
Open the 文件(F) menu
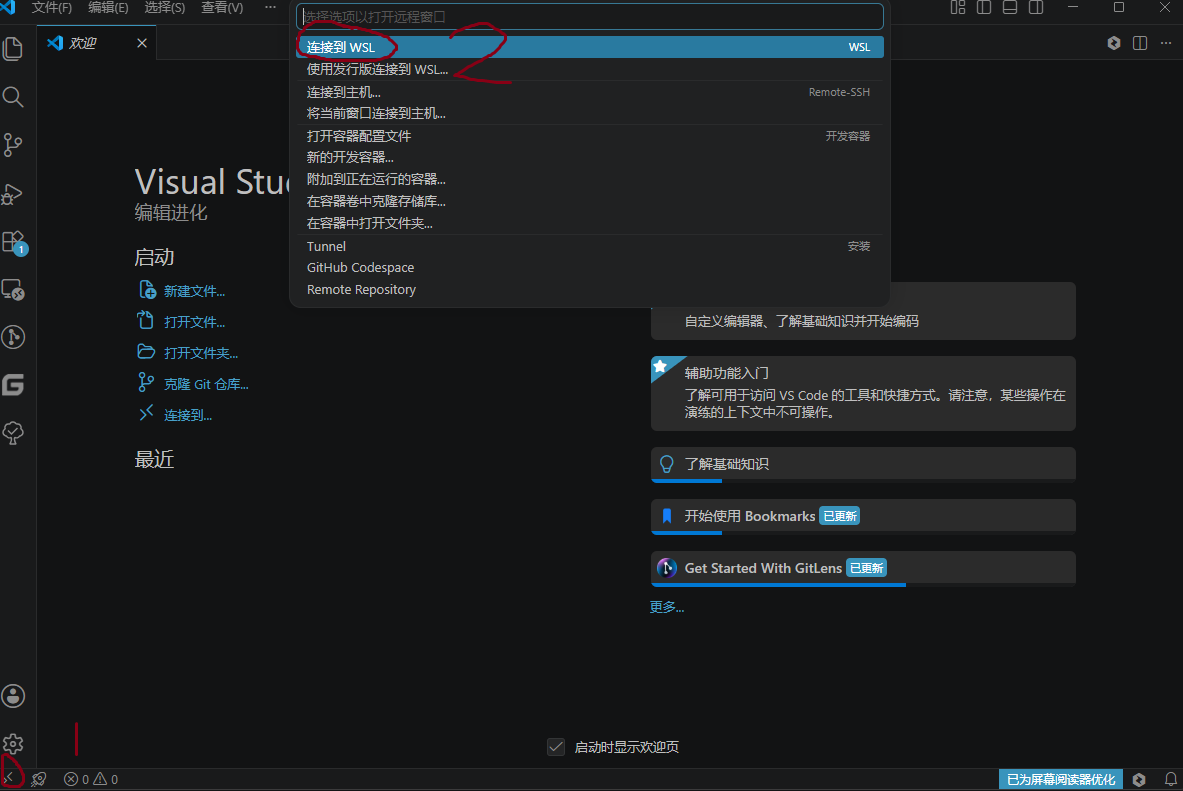click(x=51, y=8)
